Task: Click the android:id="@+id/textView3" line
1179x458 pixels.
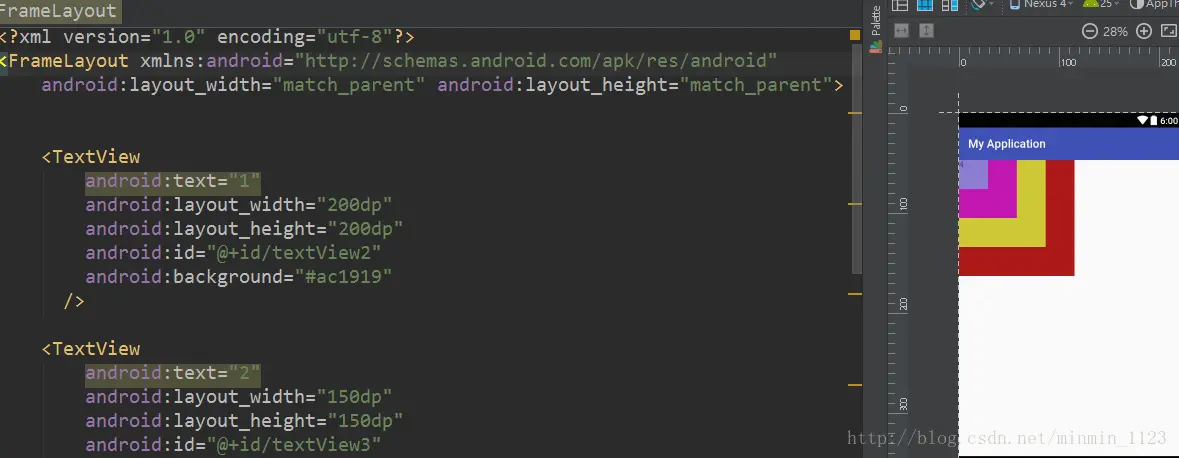Action: tap(233, 445)
